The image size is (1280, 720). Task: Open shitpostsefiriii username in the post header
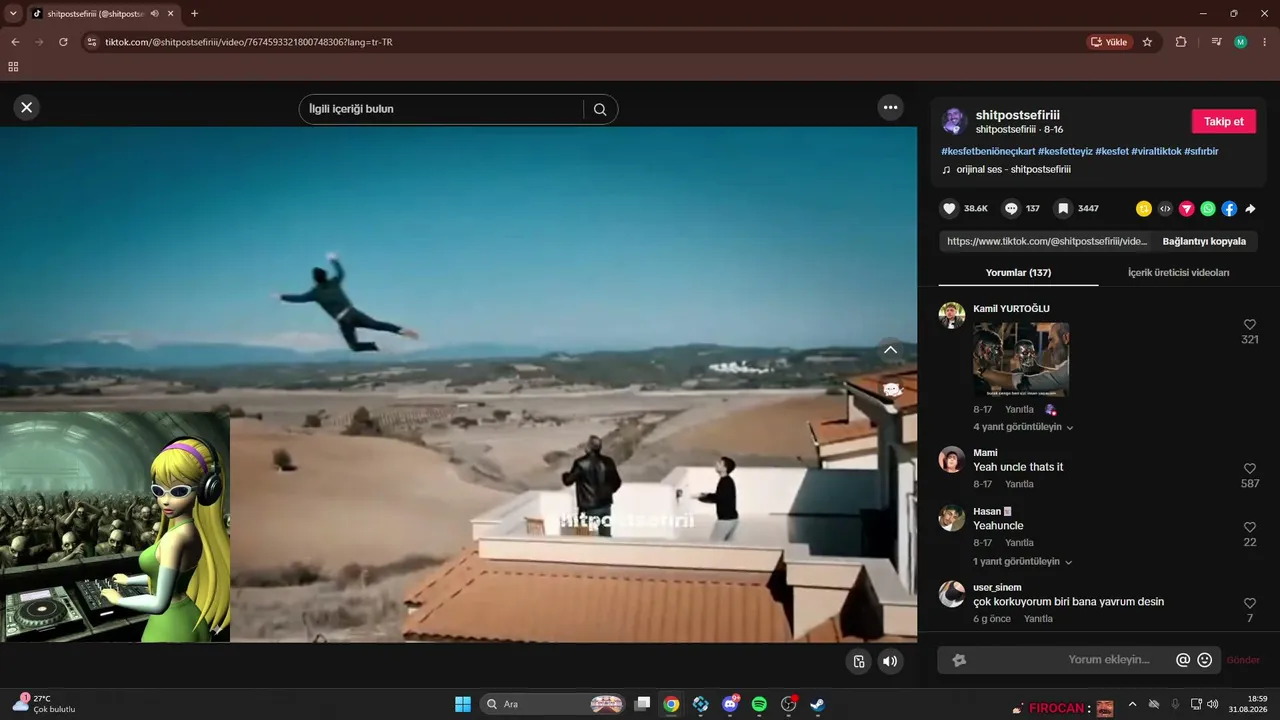pos(1018,115)
